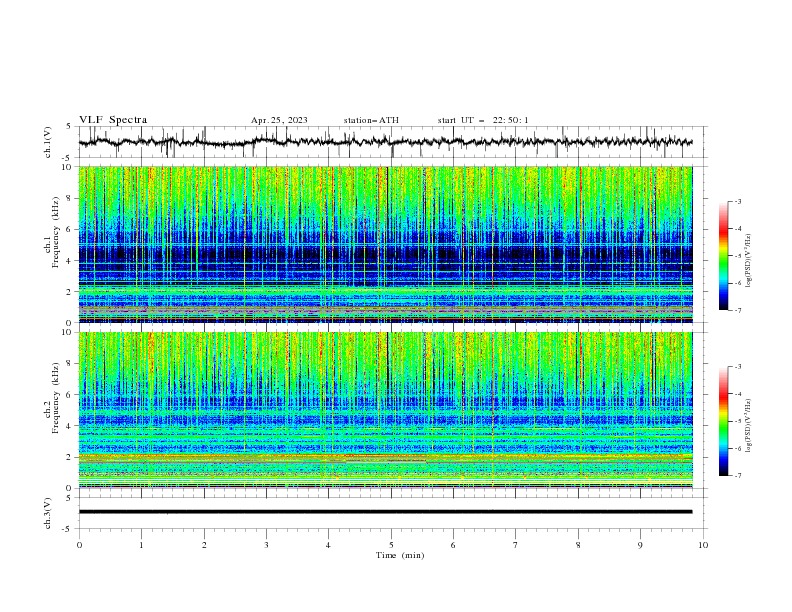Click the "VLF Spectra" title text
This screenshot has width=792, height=612.
tap(113, 120)
